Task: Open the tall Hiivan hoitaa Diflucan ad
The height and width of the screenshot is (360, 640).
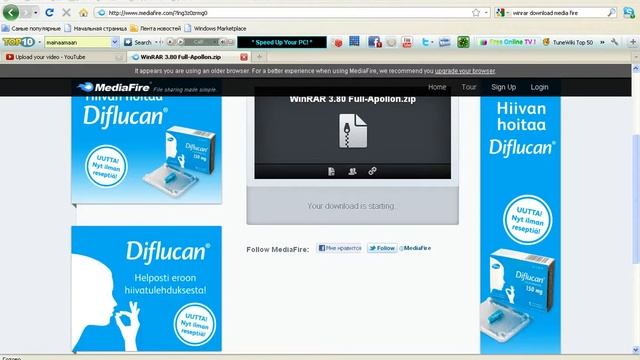Action: pos(520,225)
